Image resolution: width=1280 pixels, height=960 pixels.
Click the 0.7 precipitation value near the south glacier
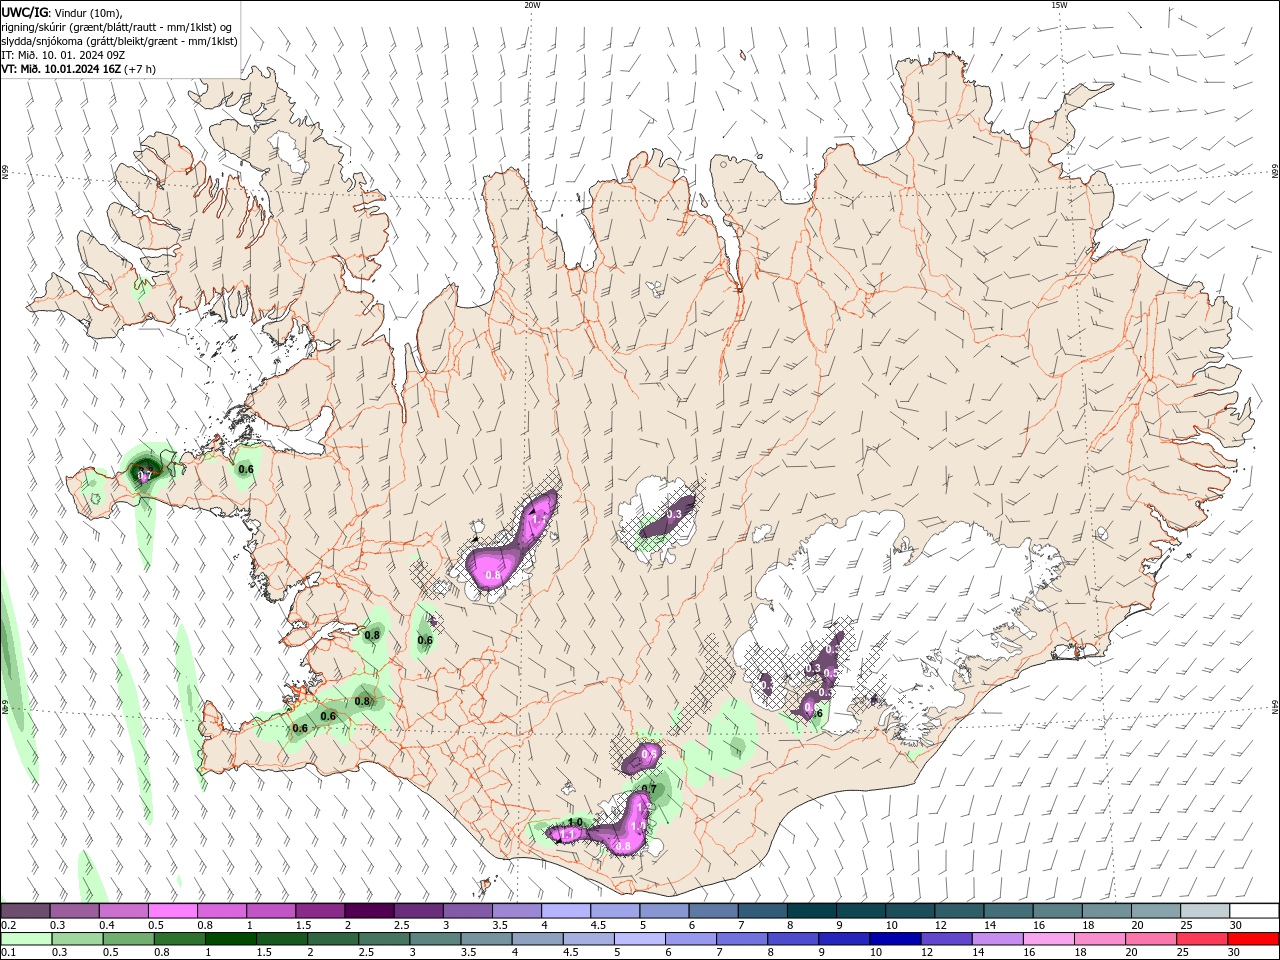(x=648, y=789)
